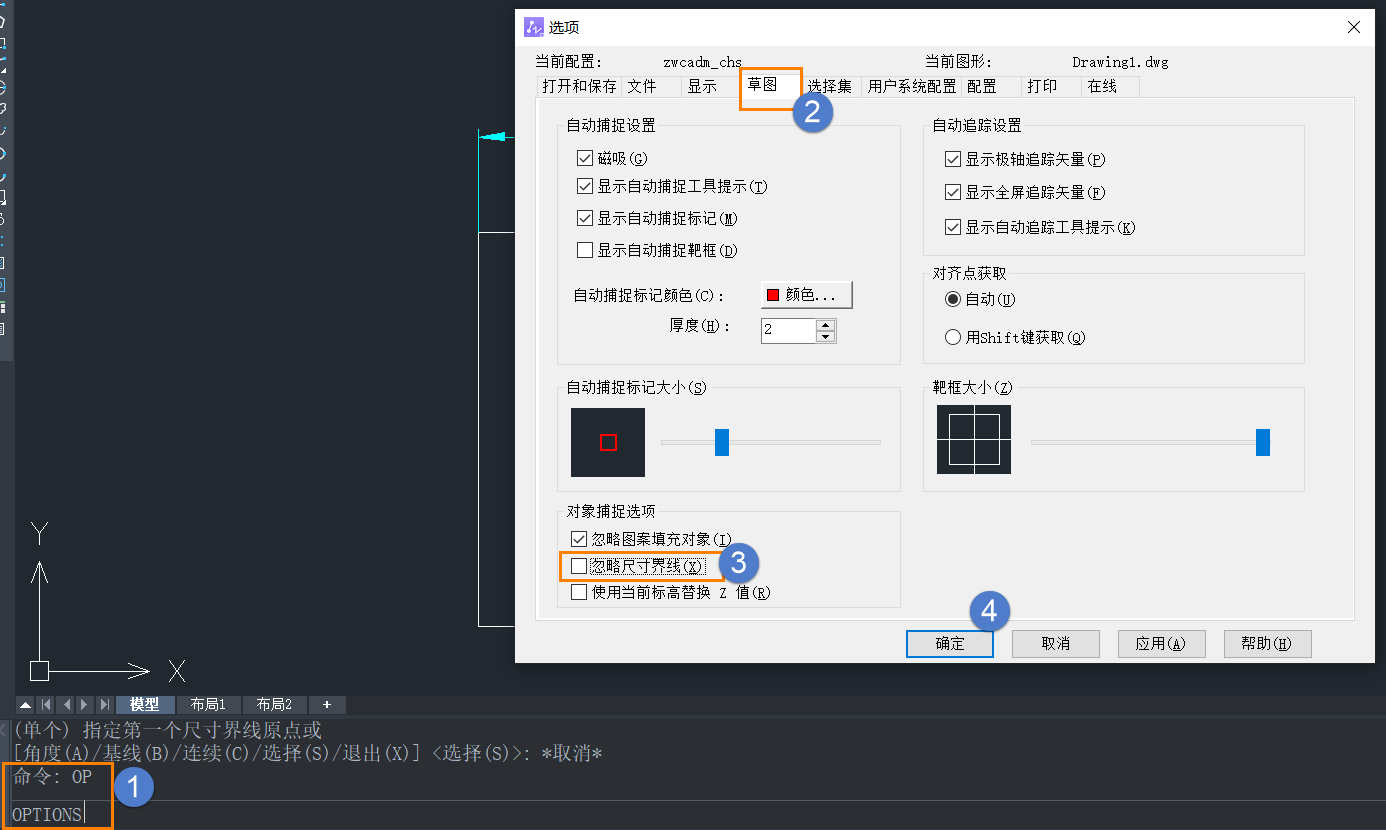Switch to the 打印 tab
This screenshot has width=1386, height=830.
click(1051, 87)
